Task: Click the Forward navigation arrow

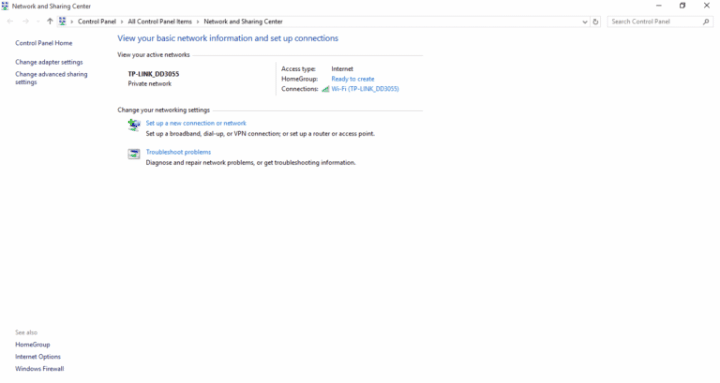Action: [x=26, y=22]
